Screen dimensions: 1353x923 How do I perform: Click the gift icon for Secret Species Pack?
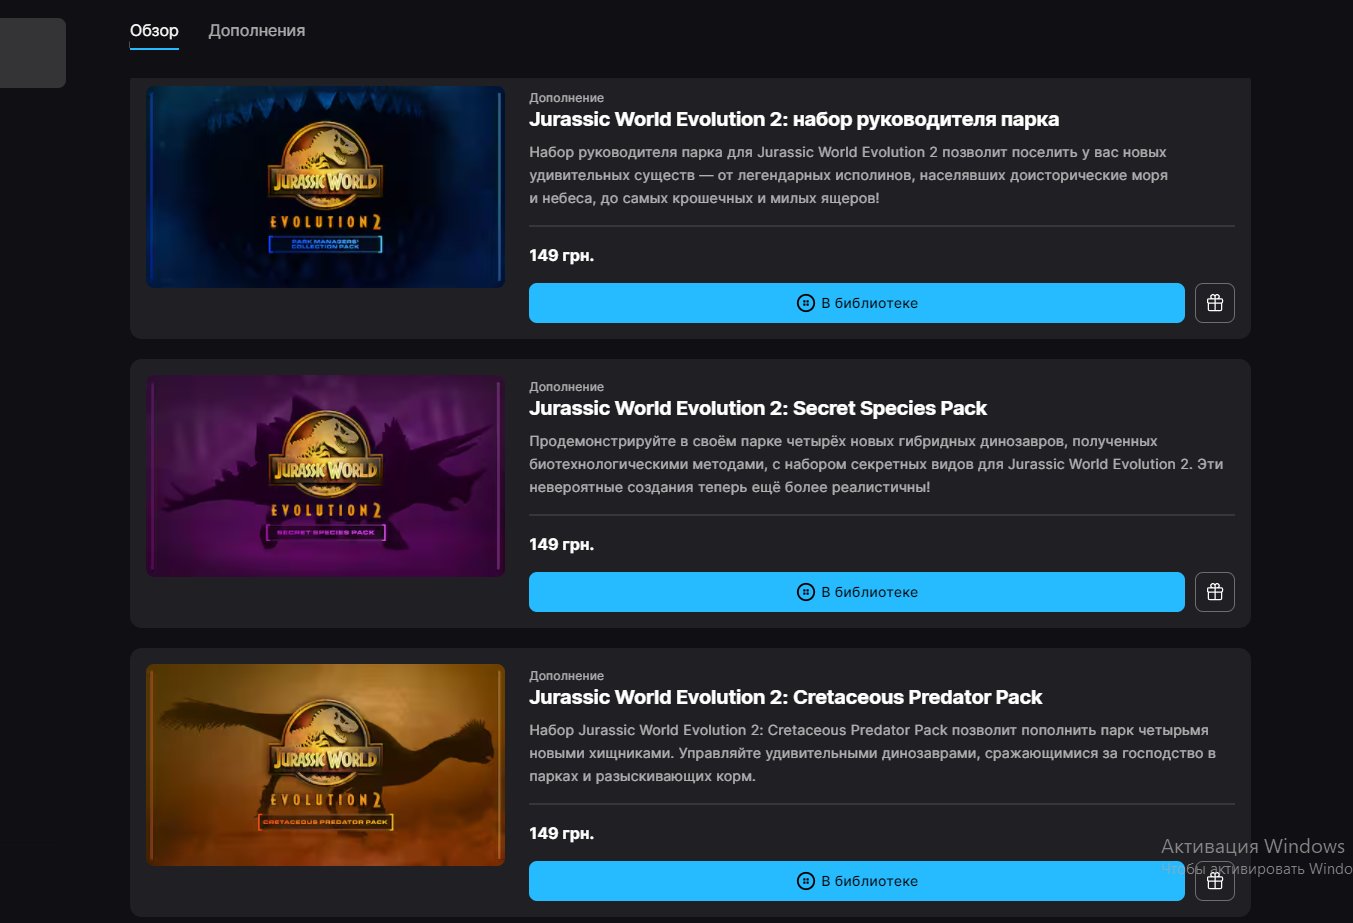click(1215, 592)
